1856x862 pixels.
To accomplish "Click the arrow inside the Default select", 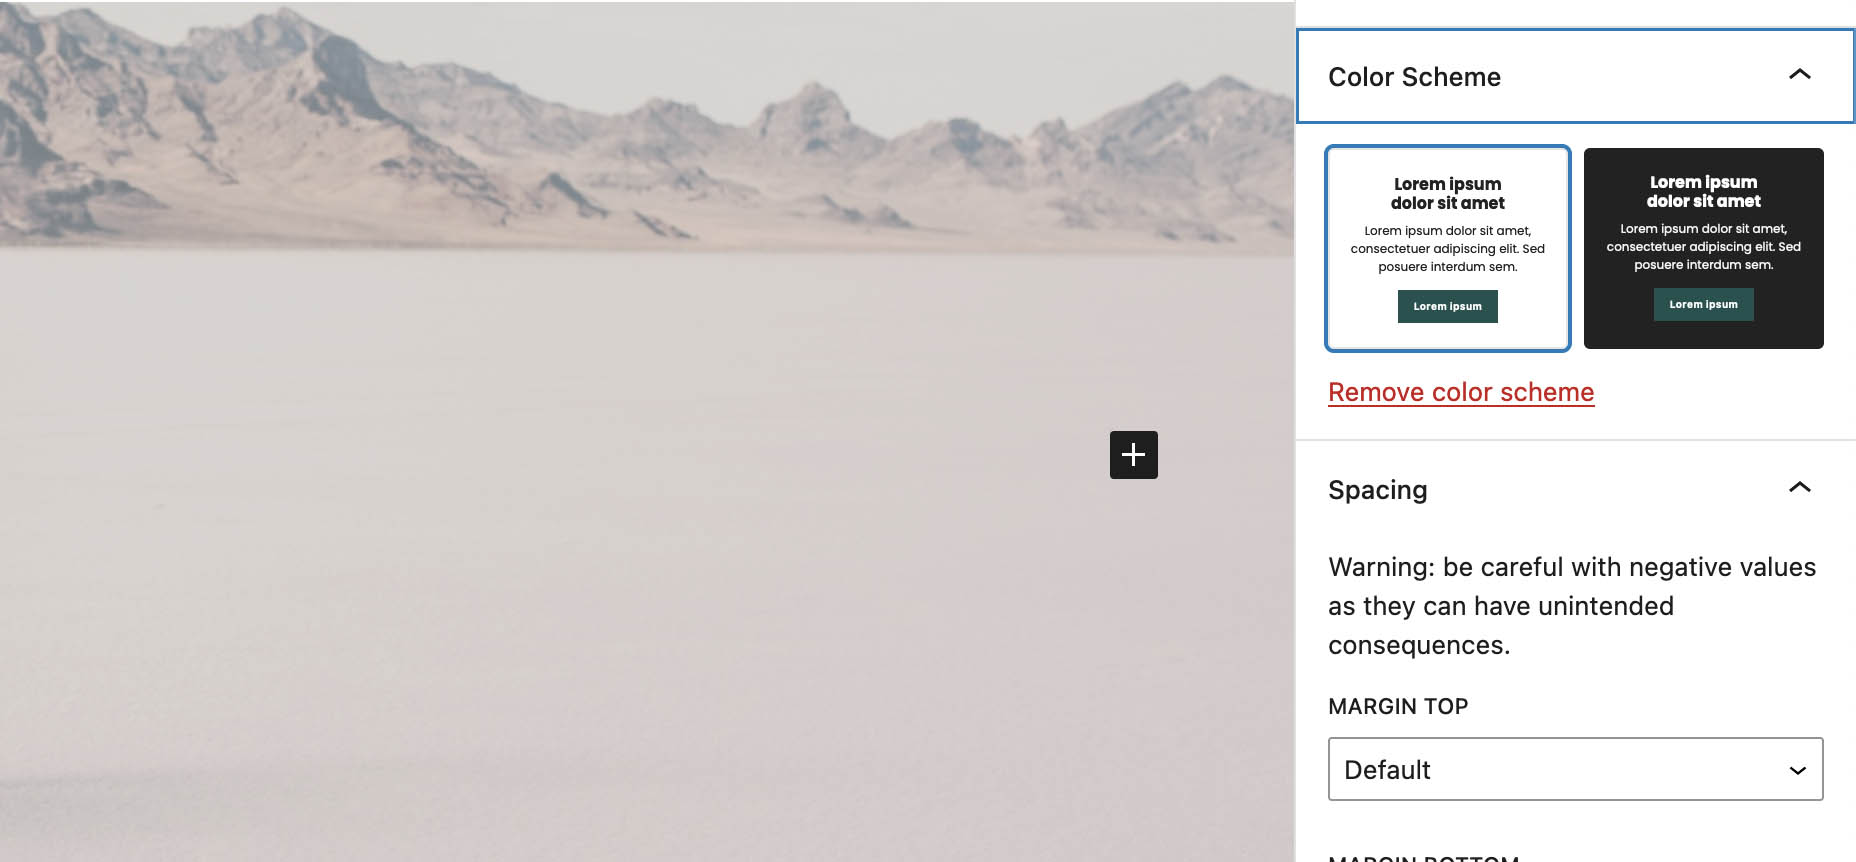I will pyautogui.click(x=1797, y=770).
